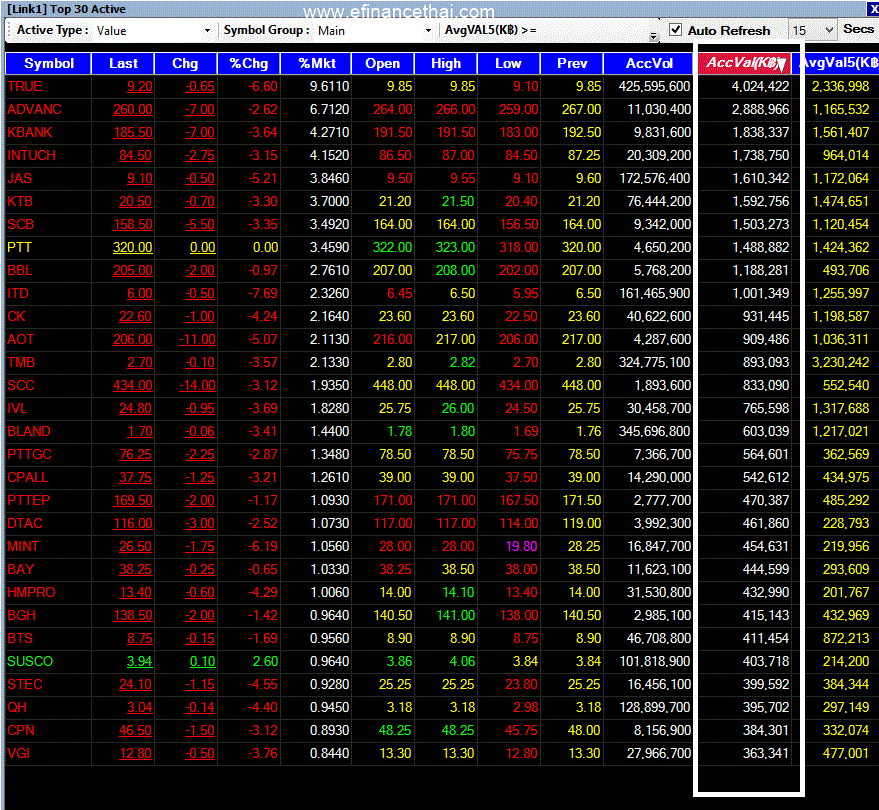Viewport: 879px width, 810px height.
Task: Click MINT low price 19.80
Action: [x=521, y=546]
